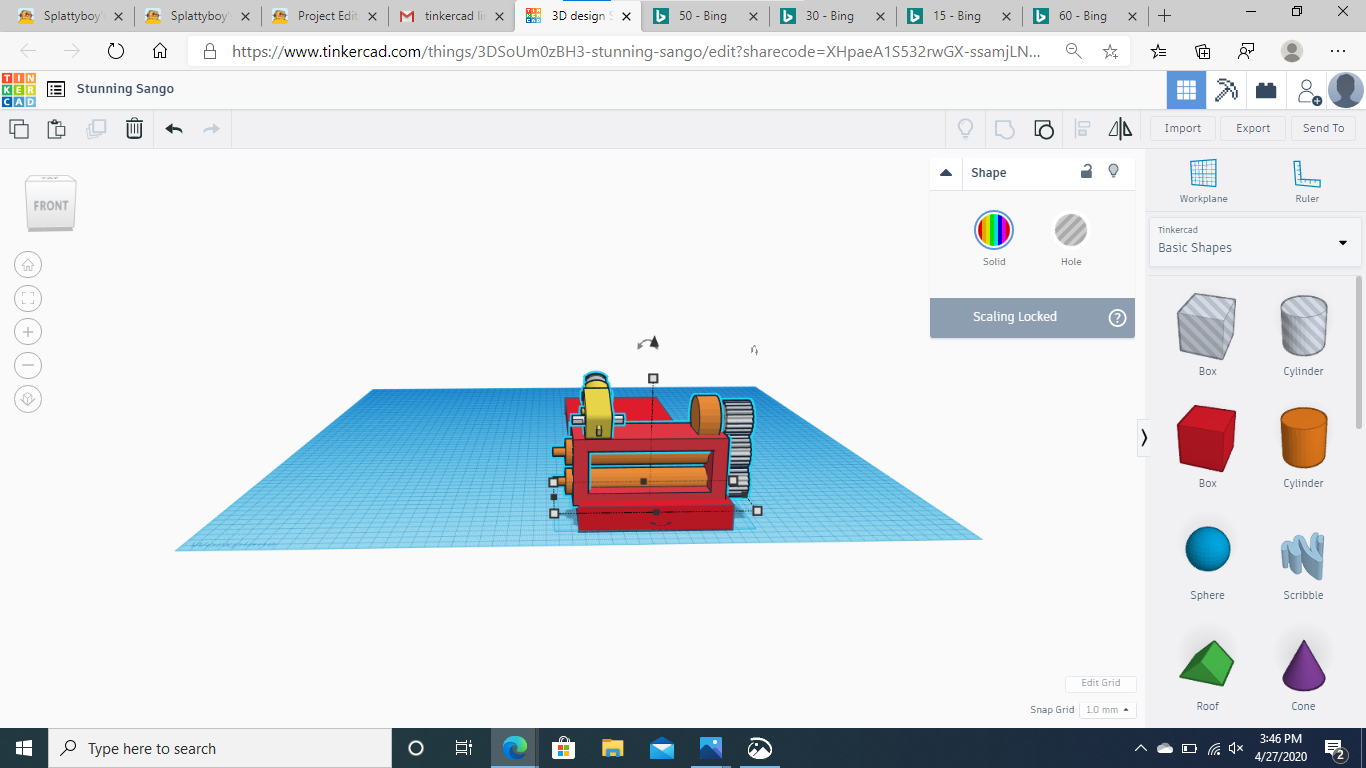The width and height of the screenshot is (1366, 768).
Task: Toggle shape visibility lightbulb in Shape panel
Action: click(x=1114, y=172)
